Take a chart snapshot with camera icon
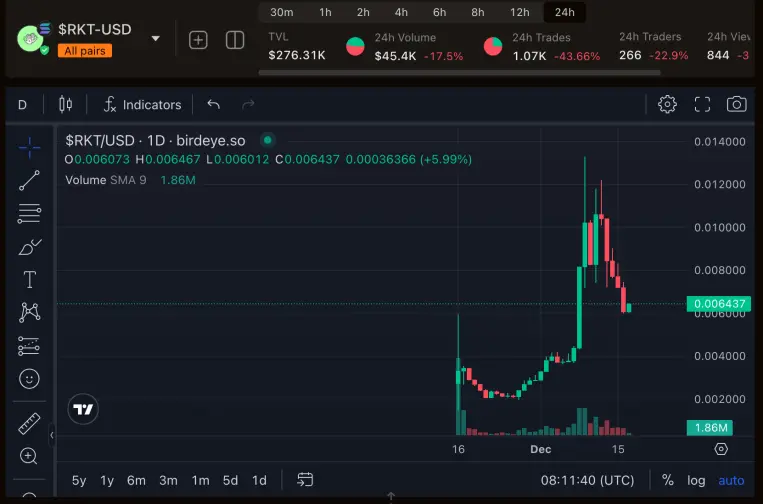The image size is (763, 504). (x=737, y=104)
